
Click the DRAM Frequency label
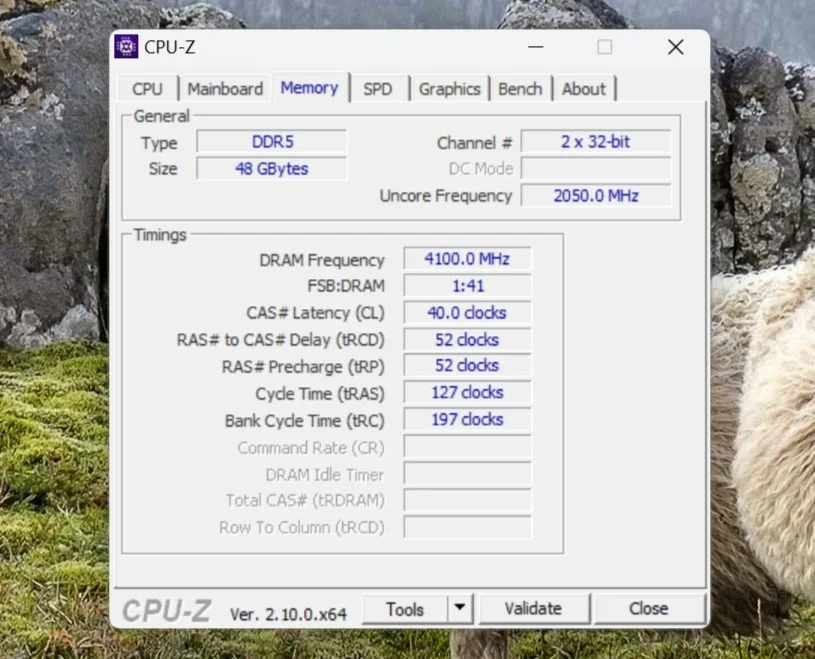pyautogui.click(x=322, y=260)
